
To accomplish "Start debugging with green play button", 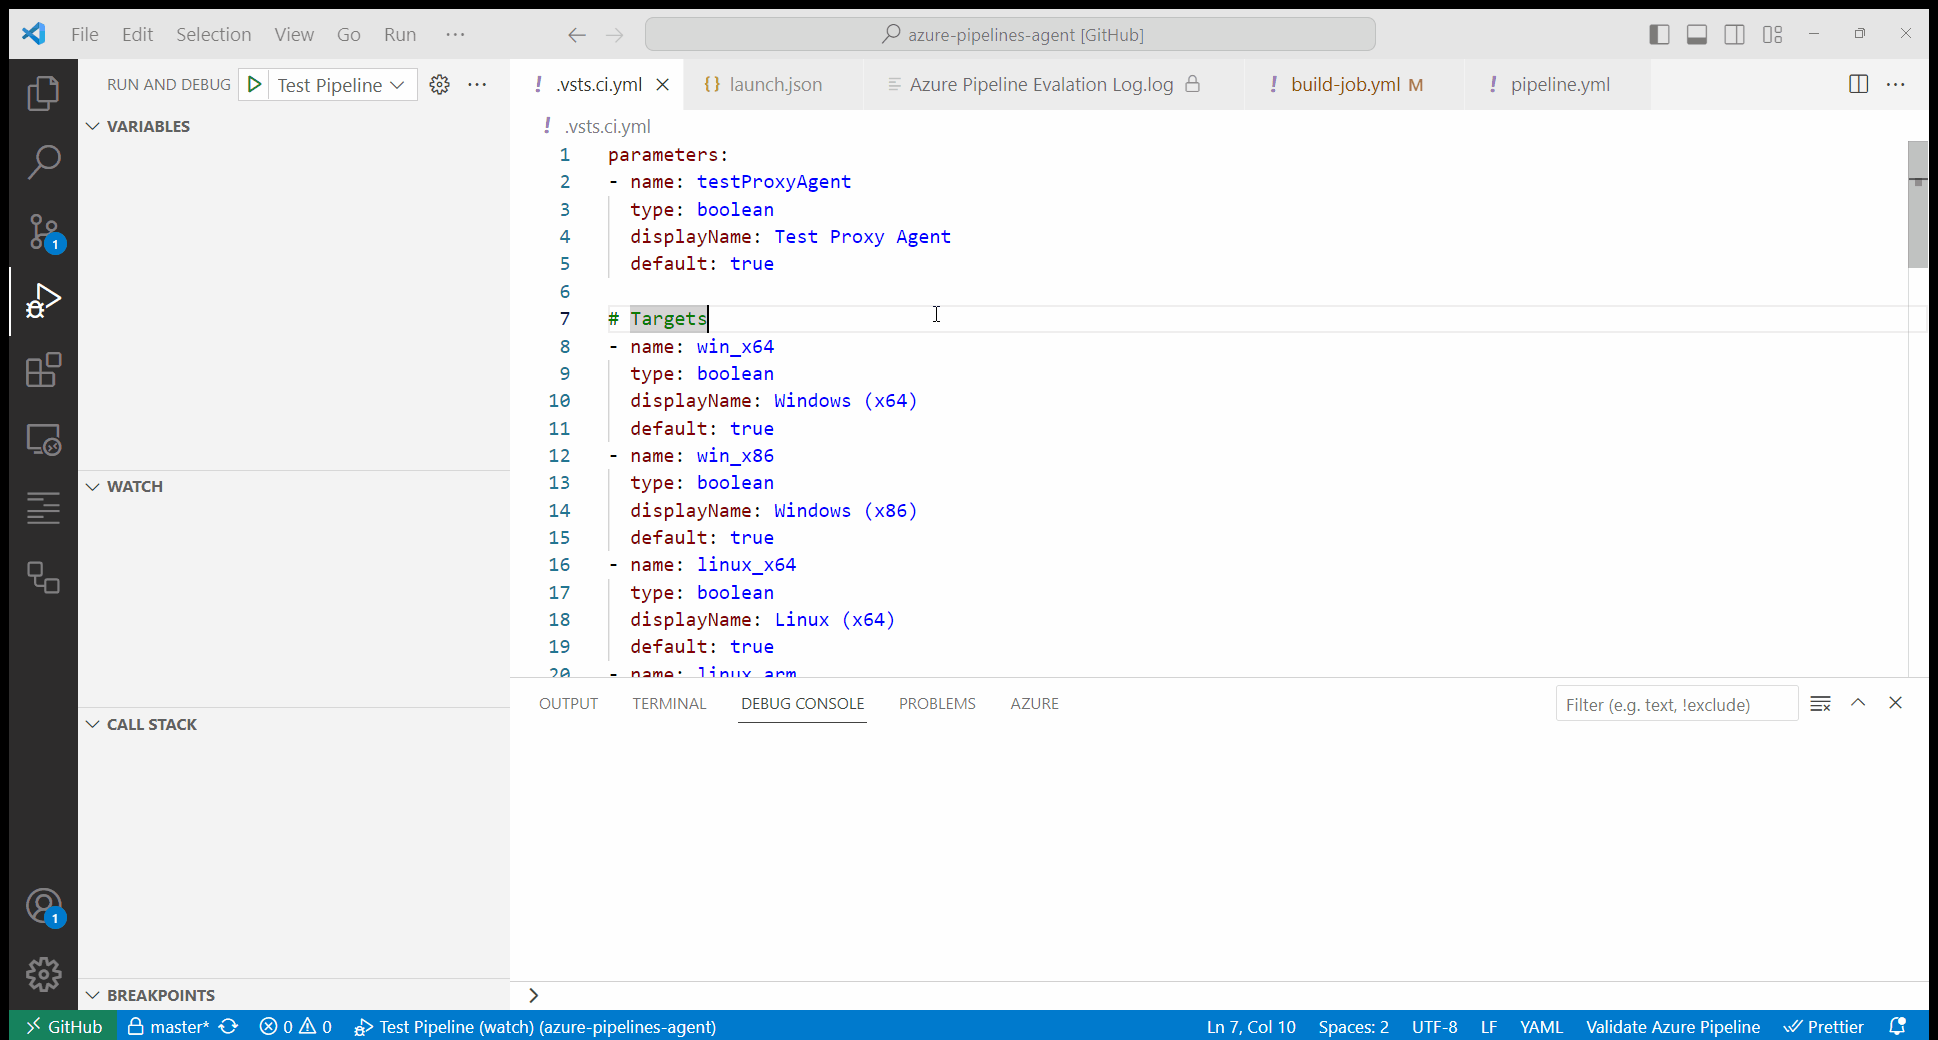I will (255, 85).
